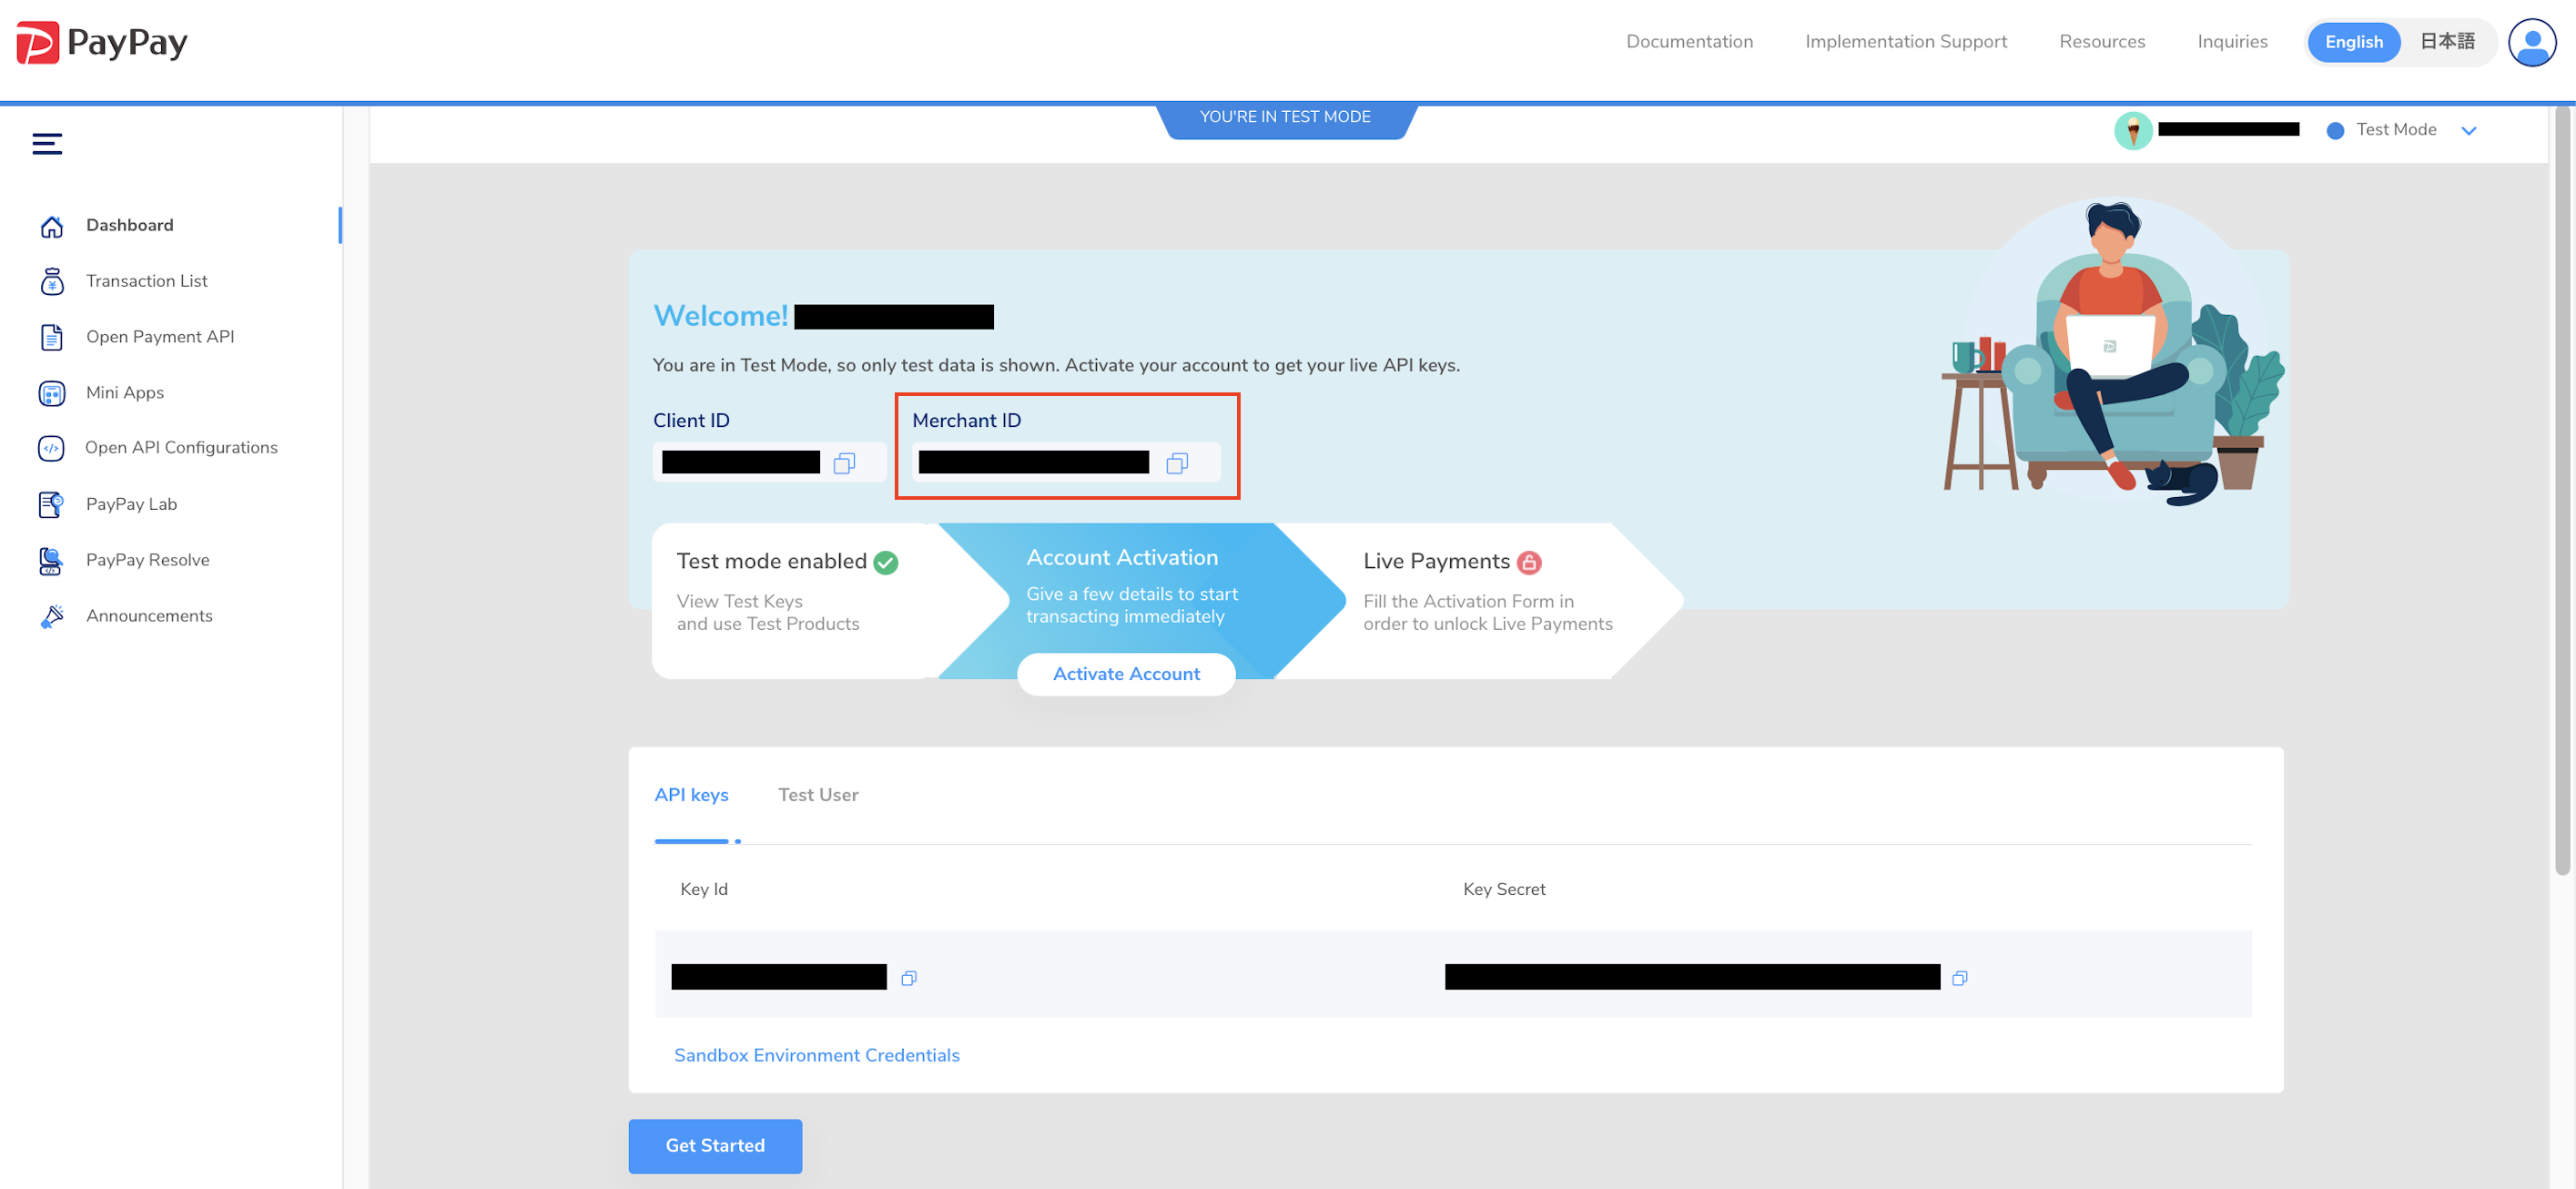The image size is (2576, 1189).
Task: Switch language to 日本語
Action: (x=2447, y=41)
